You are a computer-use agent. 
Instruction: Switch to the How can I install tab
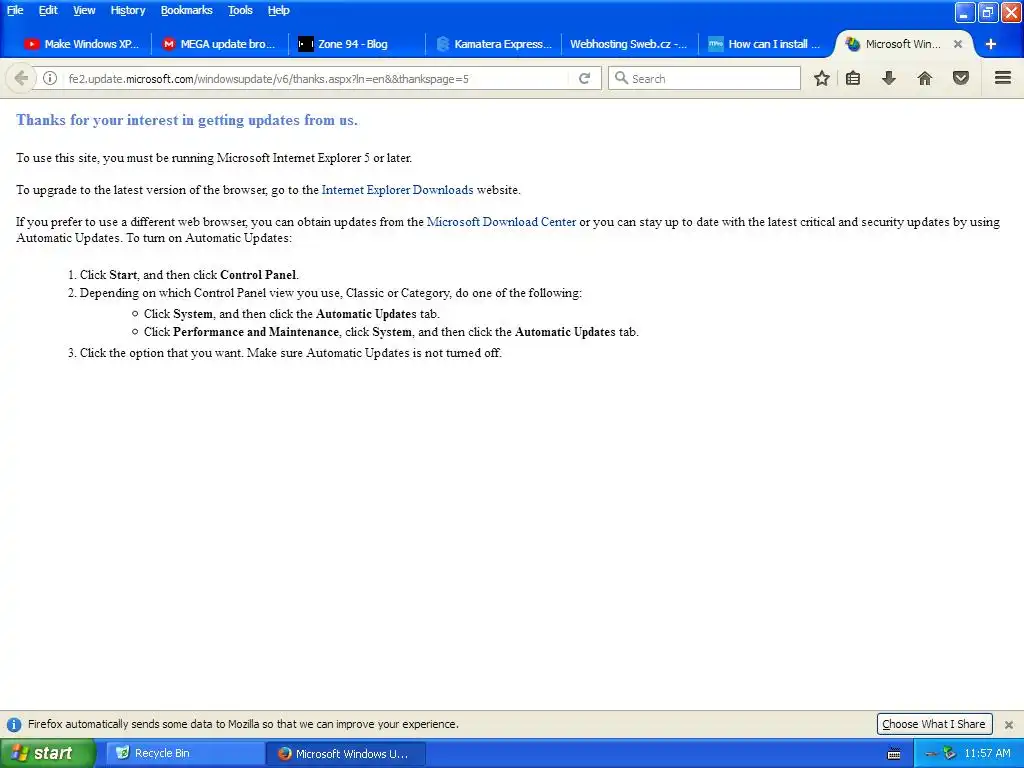pyautogui.click(x=765, y=44)
